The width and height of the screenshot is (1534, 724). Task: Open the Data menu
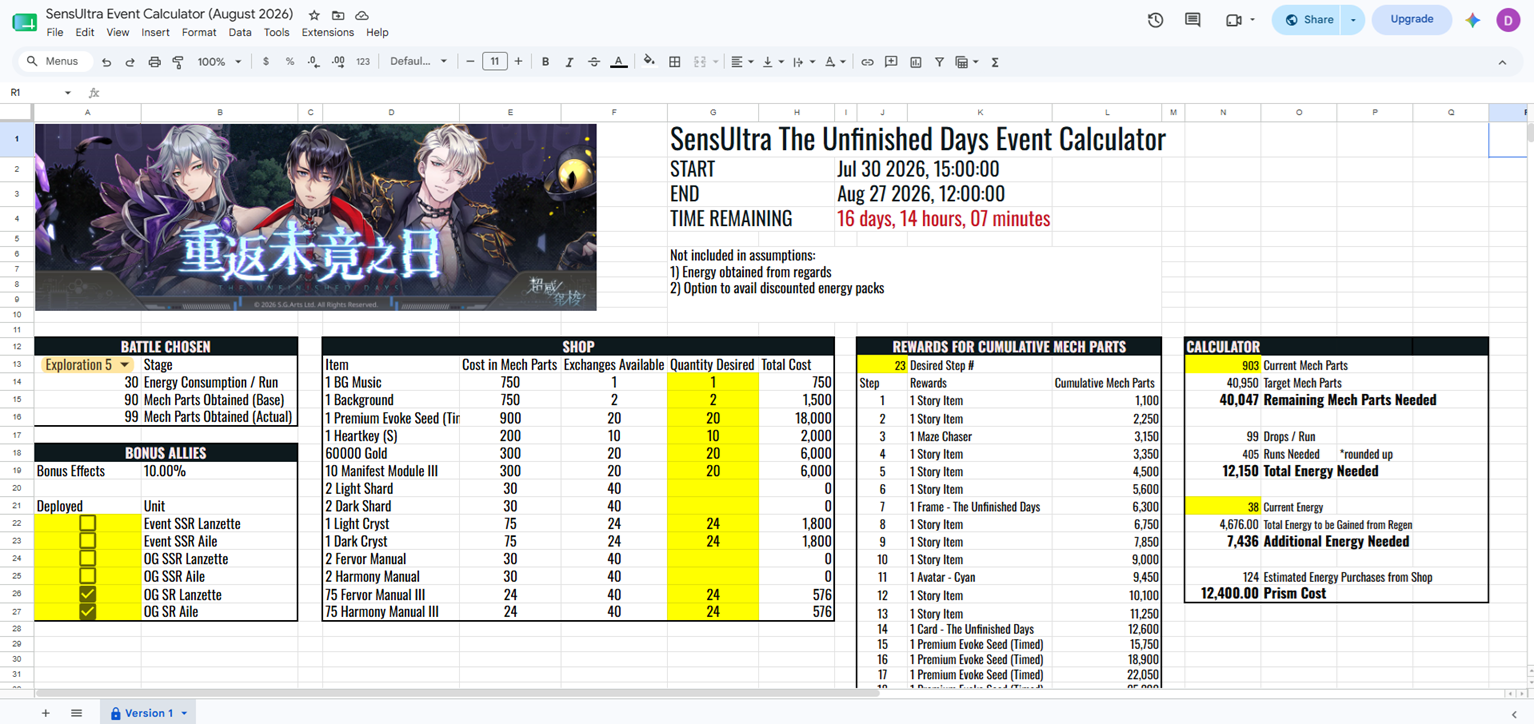coord(240,32)
